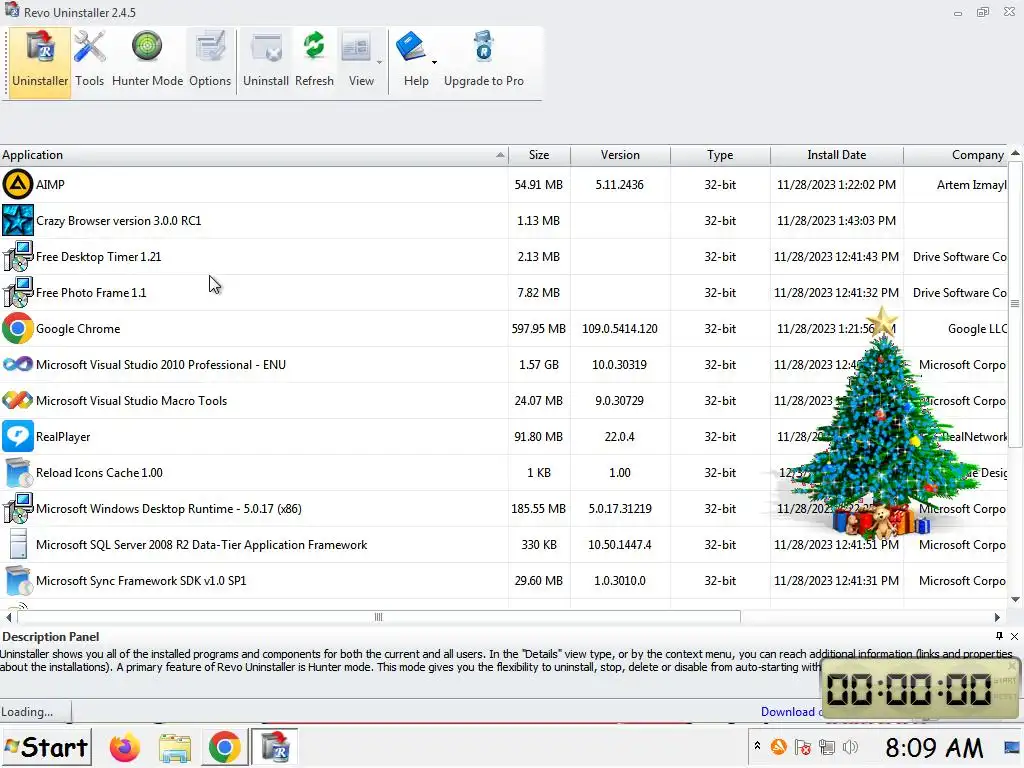Switch to Revo Uninstaller taskbar button
This screenshot has height=768, width=1024.
coord(275,747)
